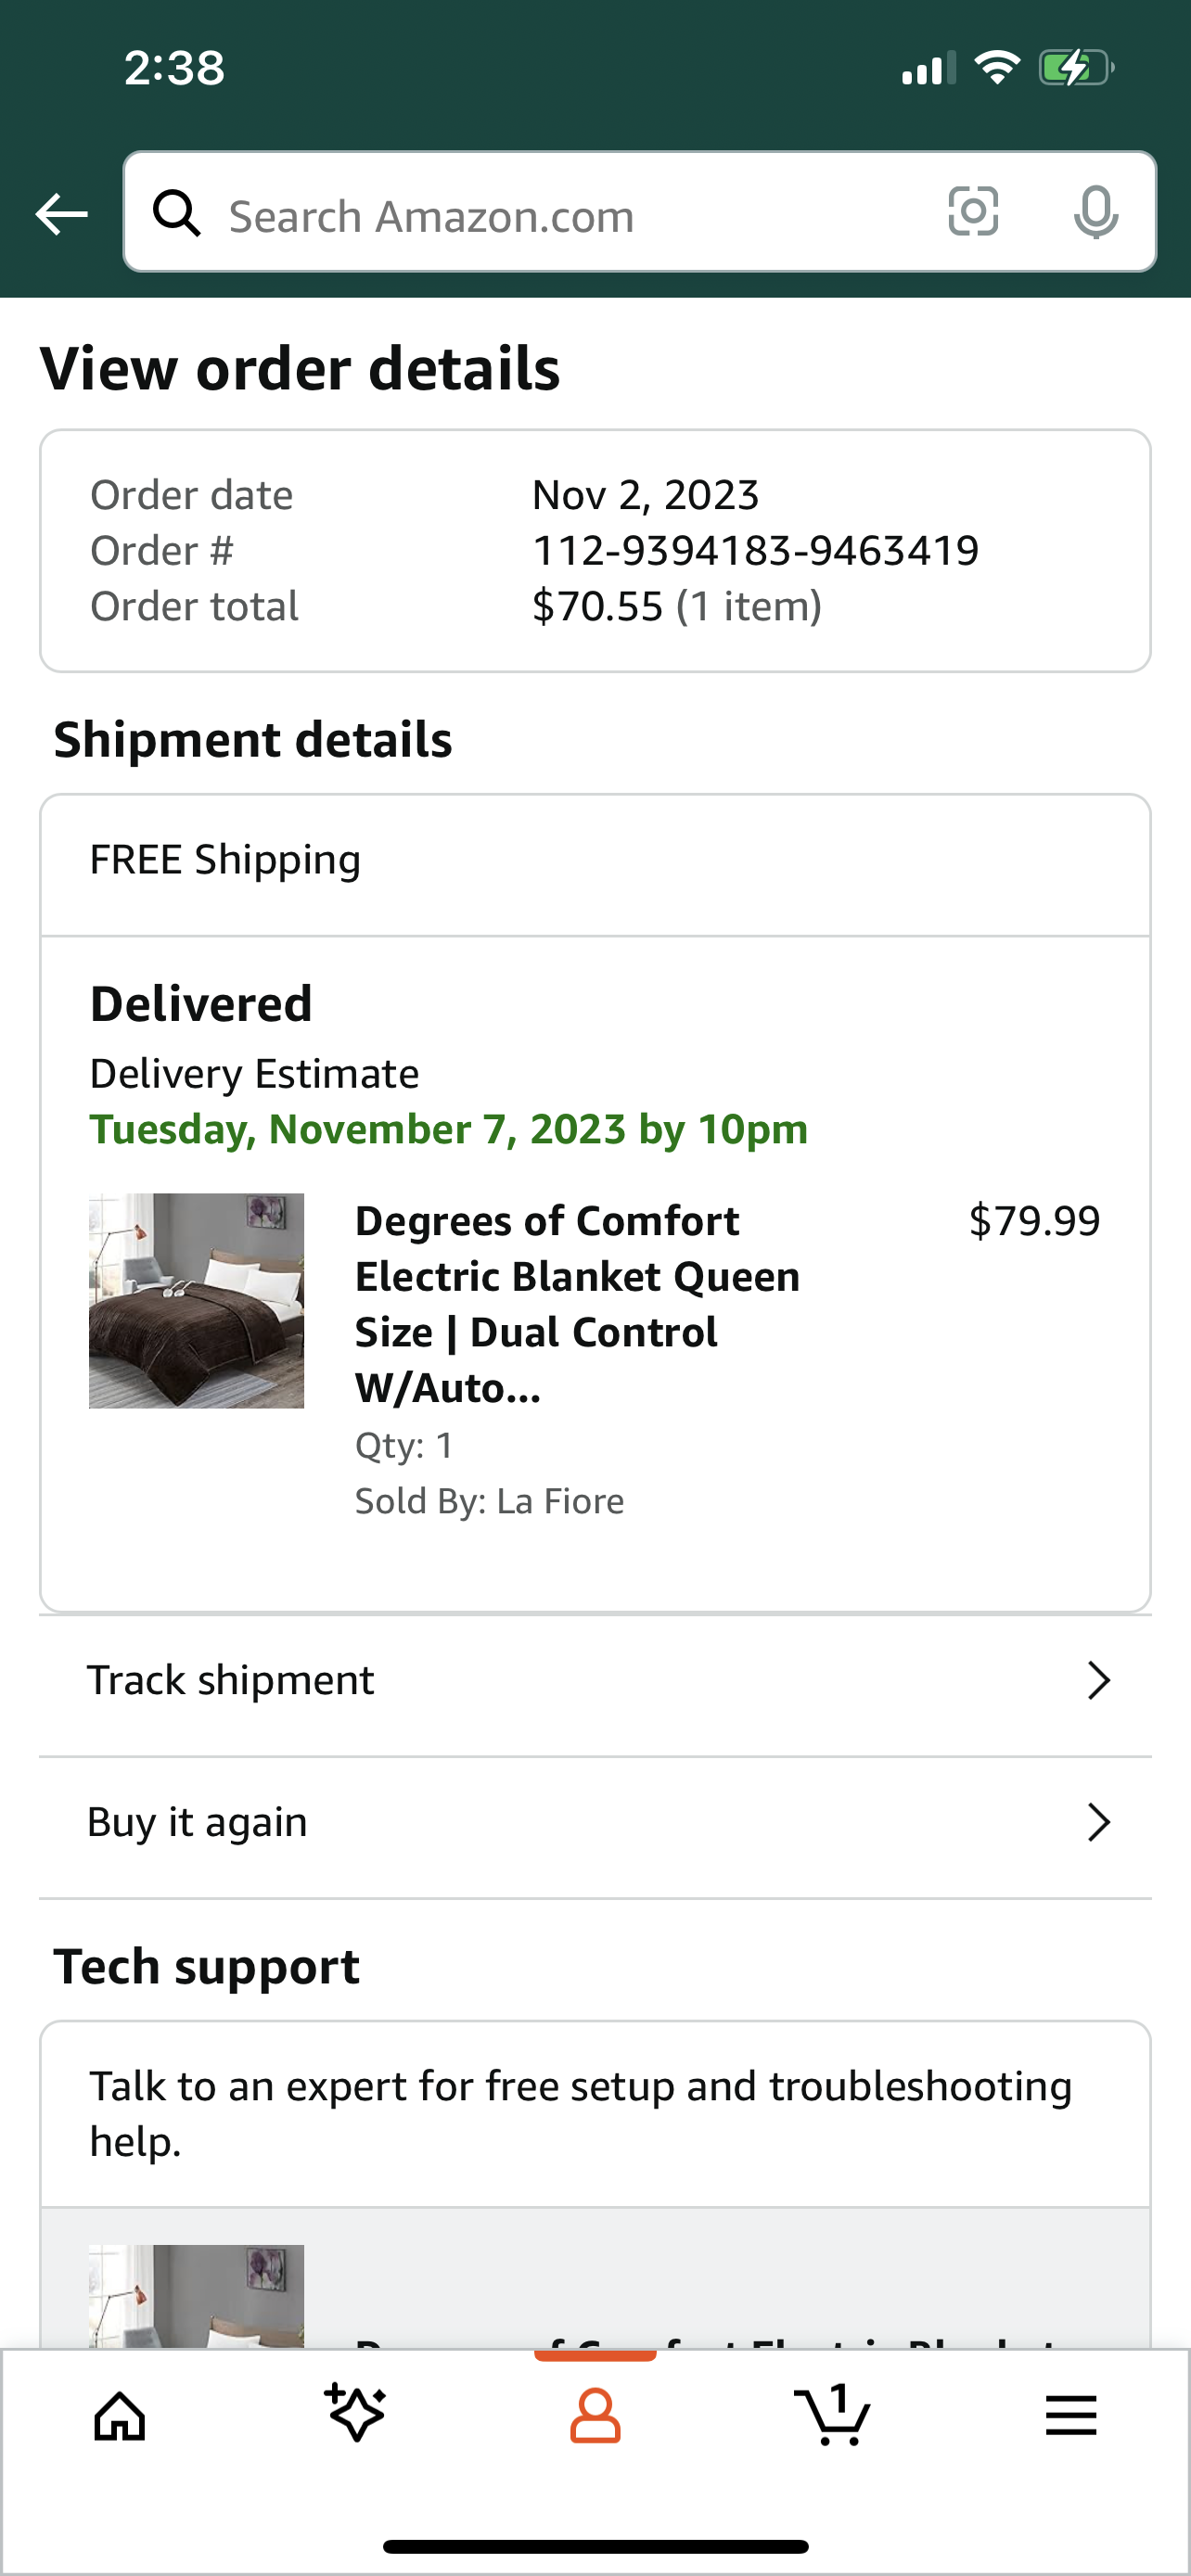Tap Tech support blanket thumbnail
This screenshot has width=1191, height=2576.
[x=196, y=2296]
